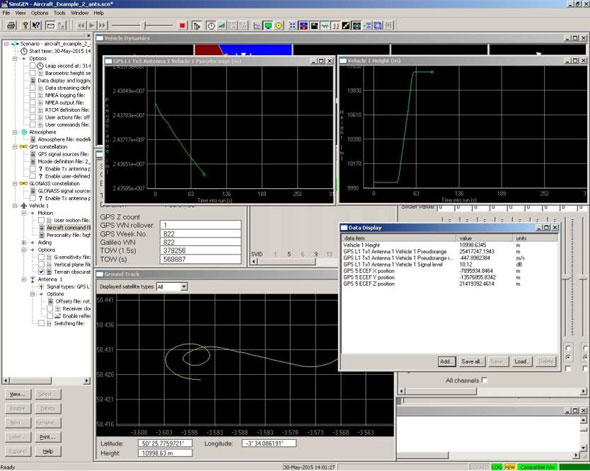The height and width of the screenshot is (471, 590).
Task: Tick the All channels checkbox
Action: pyautogui.click(x=485, y=380)
